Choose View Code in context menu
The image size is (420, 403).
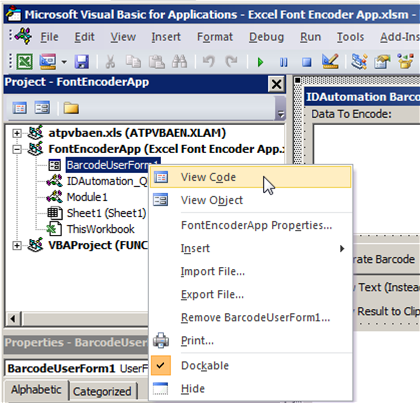(x=251, y=177)
